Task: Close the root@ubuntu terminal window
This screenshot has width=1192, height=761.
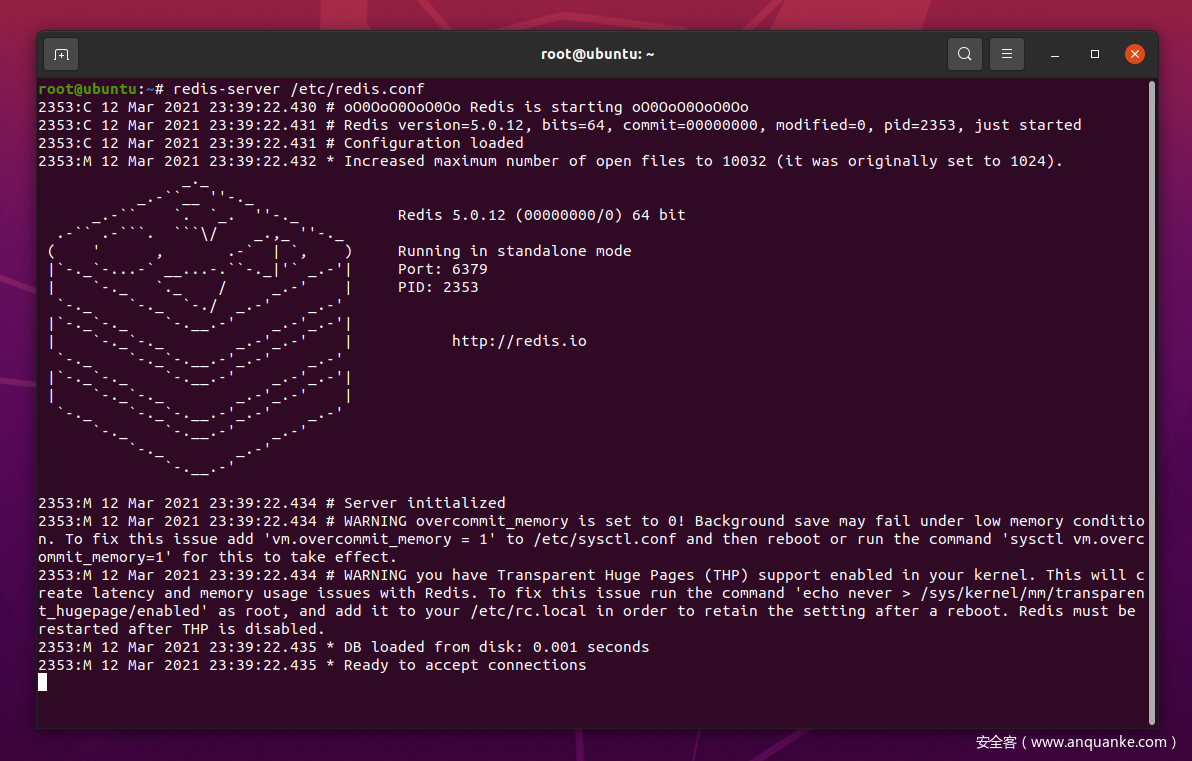Action: tap(1134, 54)
